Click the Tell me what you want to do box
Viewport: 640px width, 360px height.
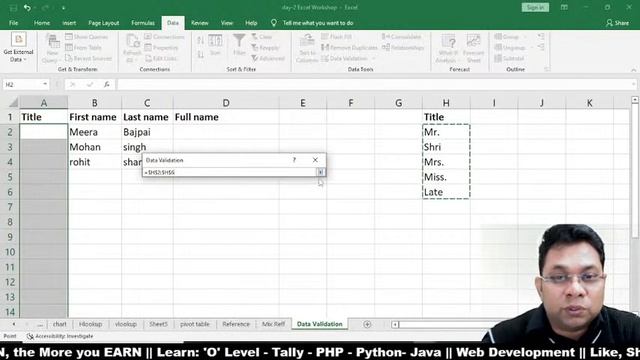pyautogui.click(x=318, y=23)
